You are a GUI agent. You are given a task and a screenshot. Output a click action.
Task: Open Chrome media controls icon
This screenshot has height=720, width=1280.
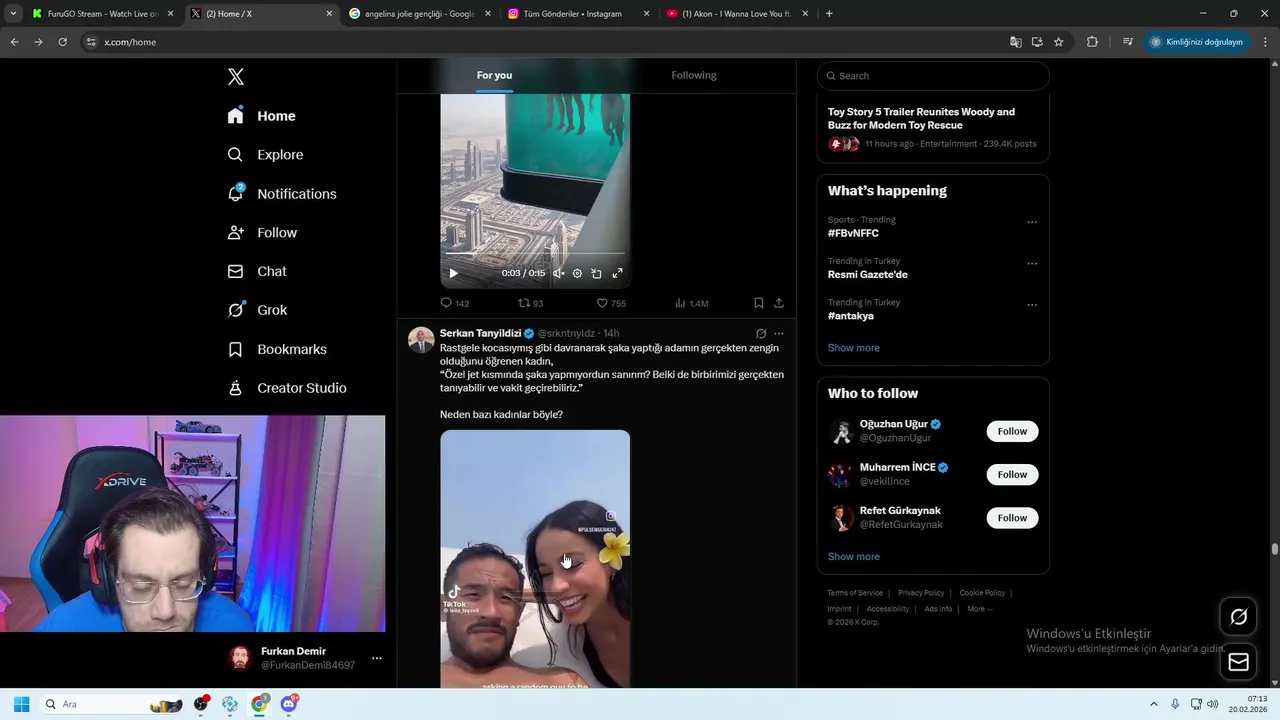(x=1127, y=42)
